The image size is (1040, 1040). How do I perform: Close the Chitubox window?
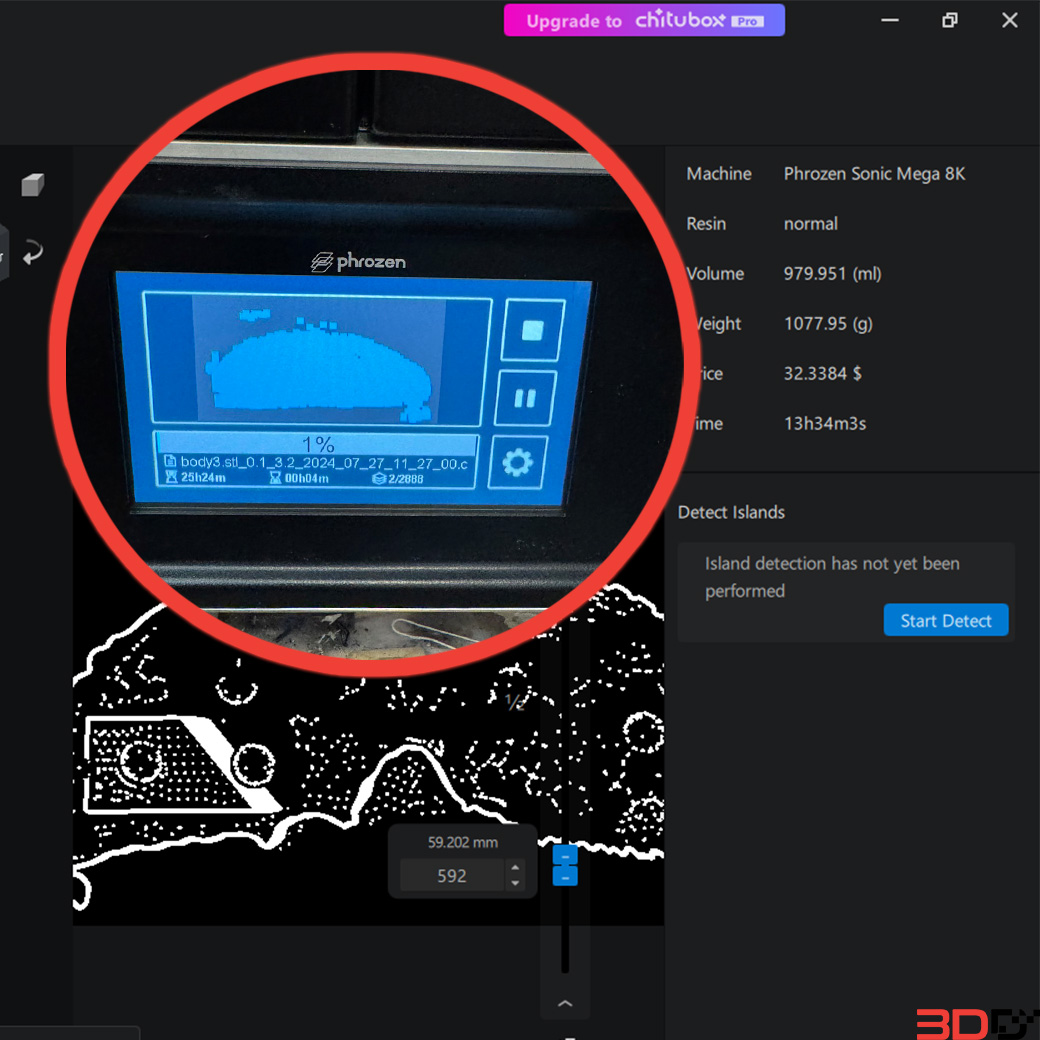[1009, 21]
